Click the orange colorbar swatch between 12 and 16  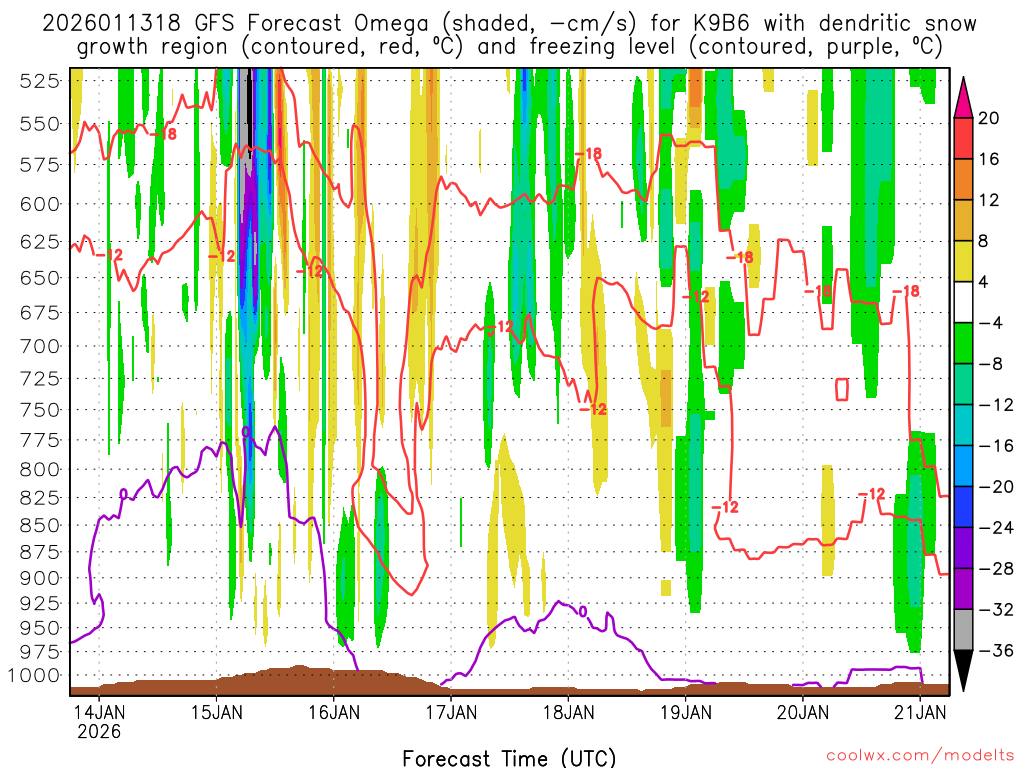pos(963,180)
